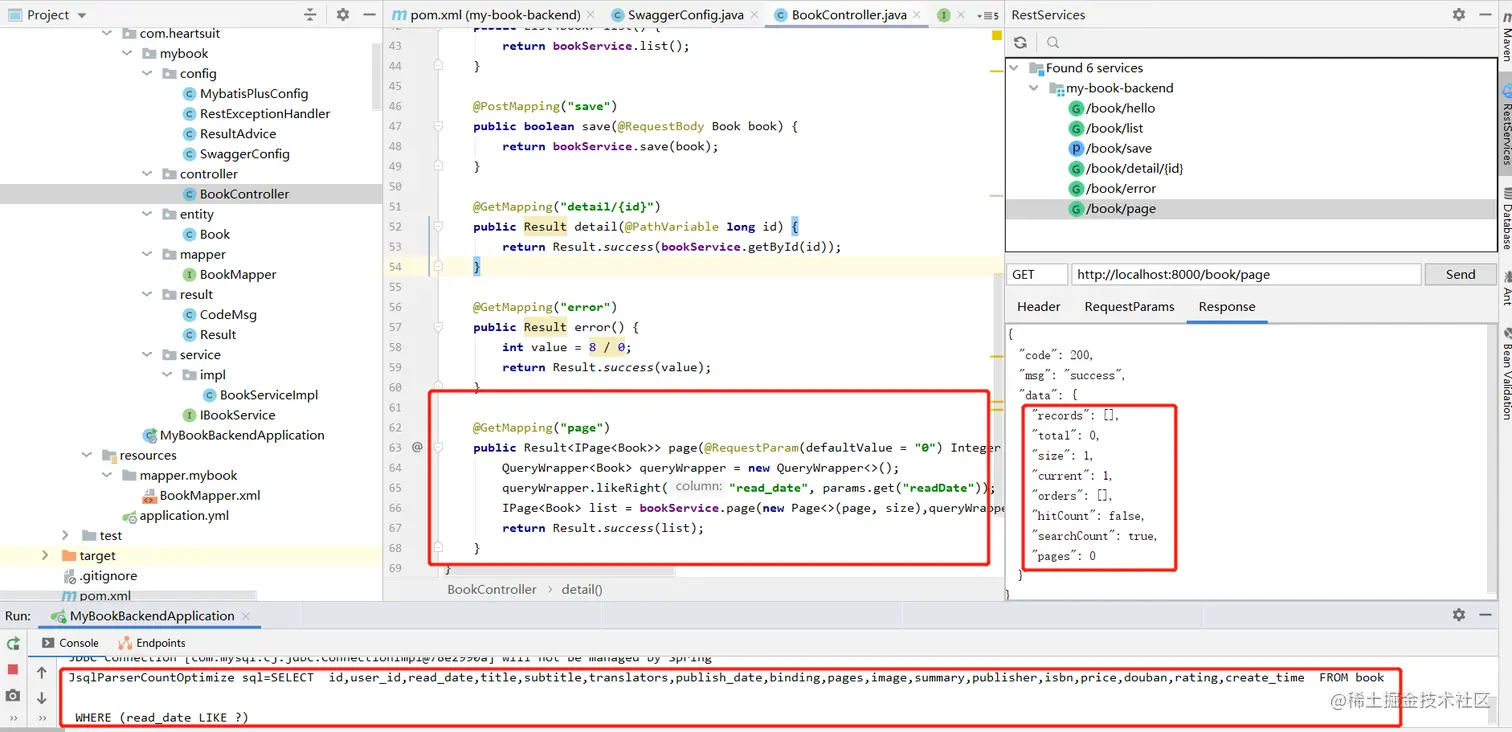The height and width of the screenshot is (732, 1512).
Task: Click the request URL input field
Action: (x=1246, y=273)
